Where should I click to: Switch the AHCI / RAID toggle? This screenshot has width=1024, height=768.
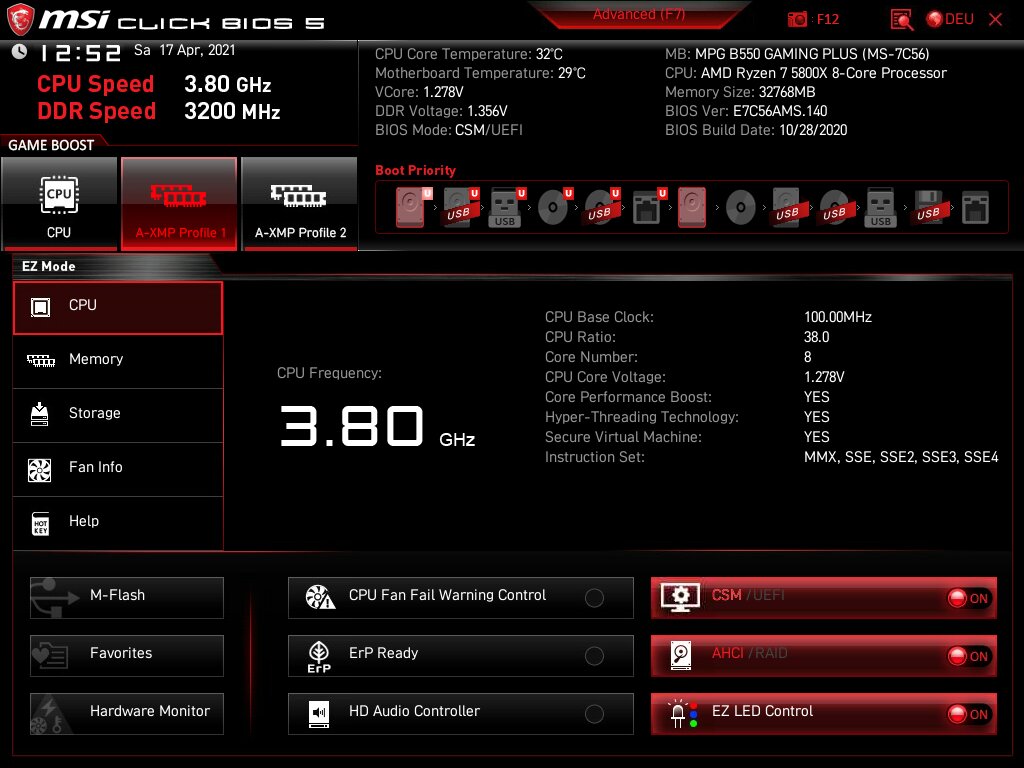coord(969,656)
